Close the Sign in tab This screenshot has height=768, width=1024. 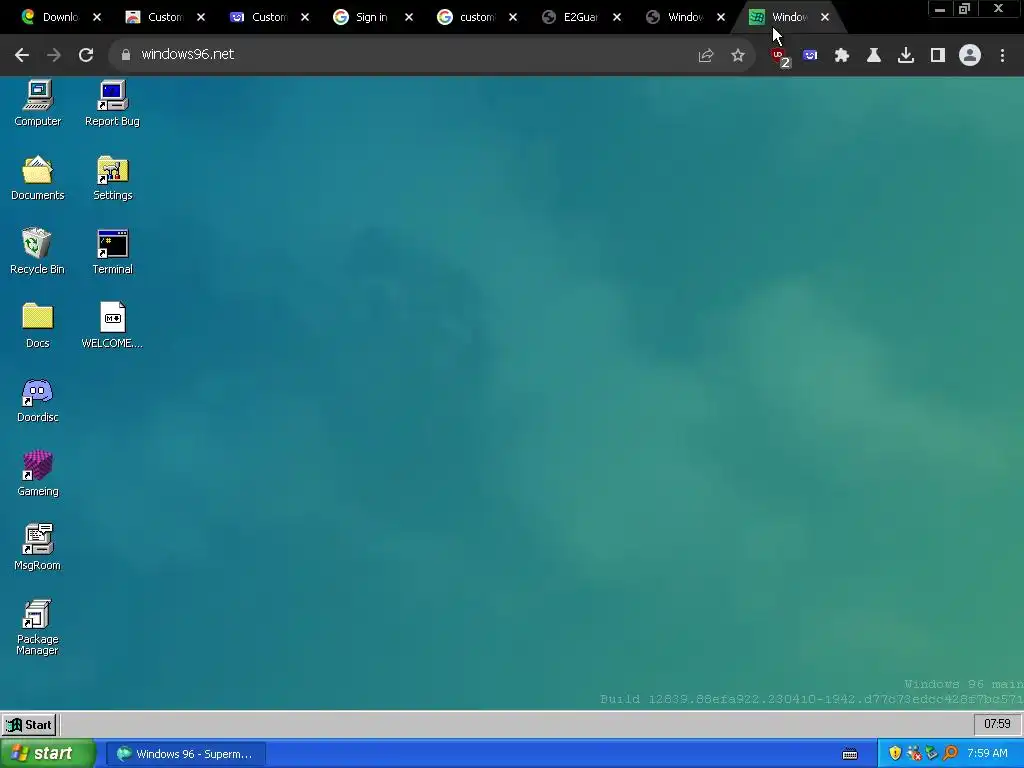coord(409,17)
